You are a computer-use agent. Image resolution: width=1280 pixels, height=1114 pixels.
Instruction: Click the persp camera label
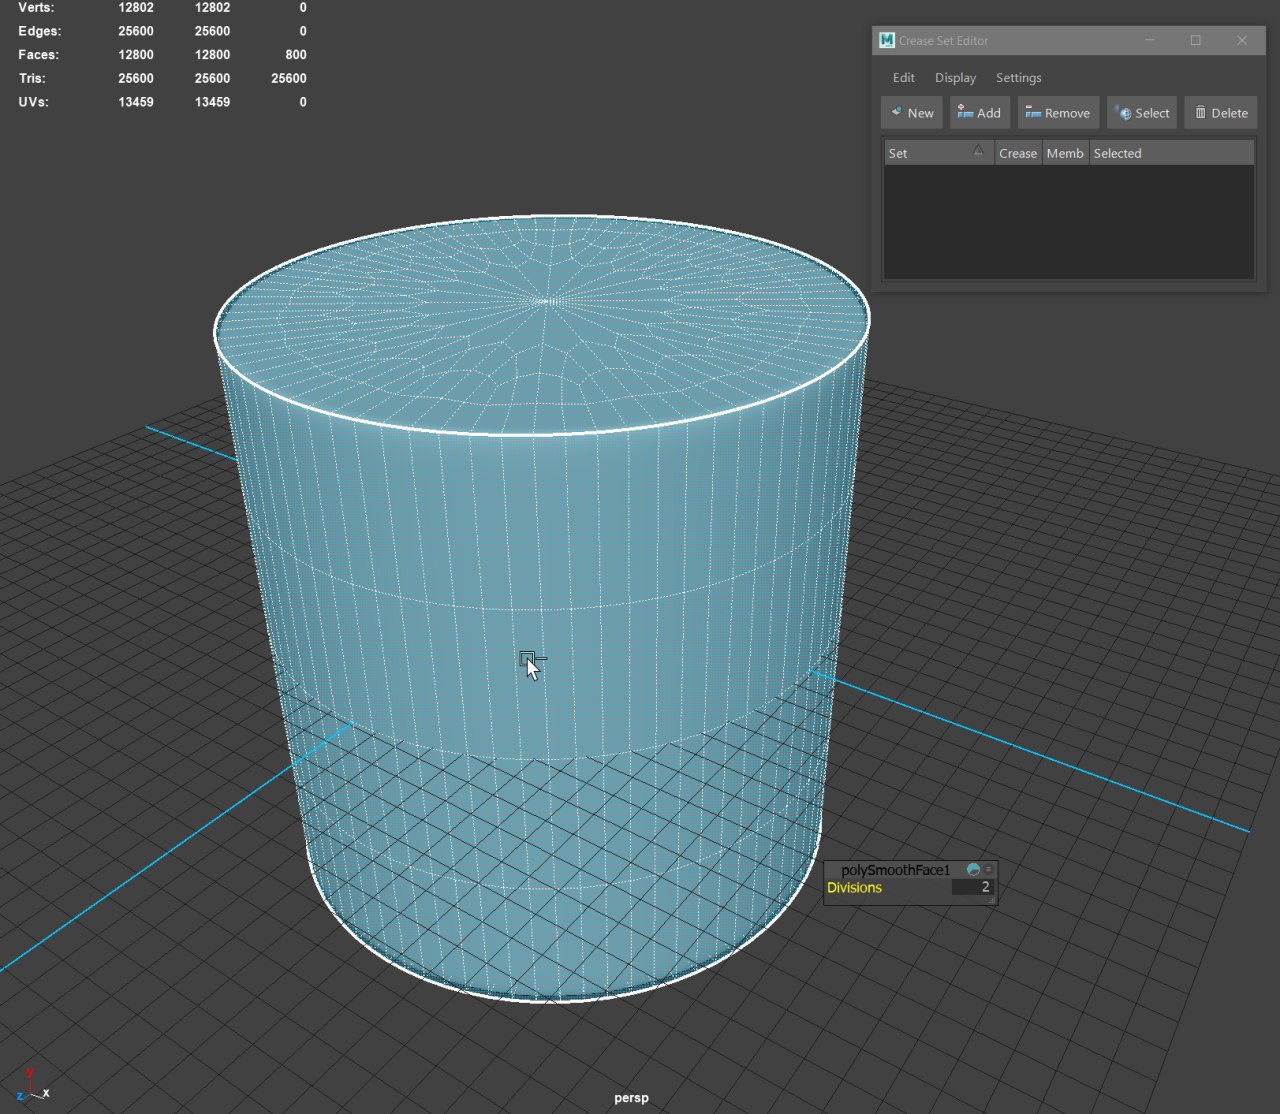631,1097
